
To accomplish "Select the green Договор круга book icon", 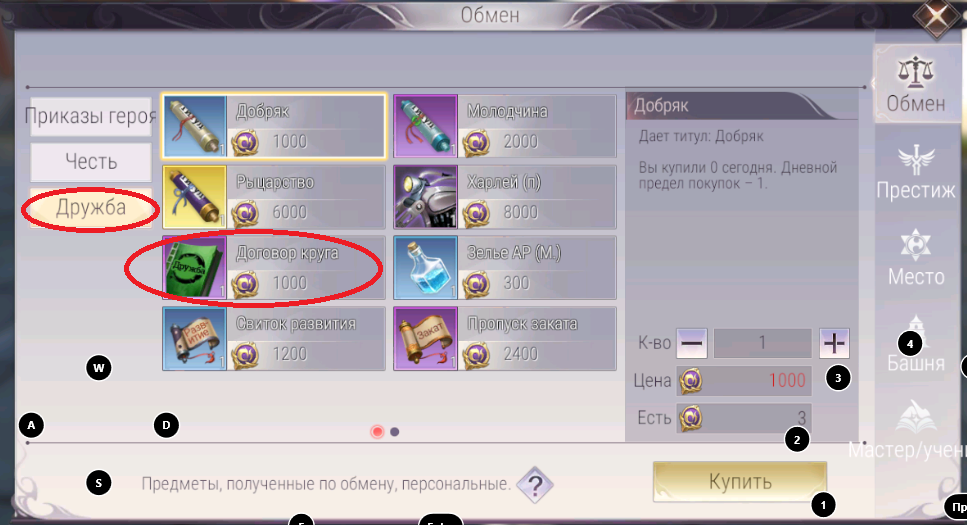I will pyautogui.click(x=195, y=268).
